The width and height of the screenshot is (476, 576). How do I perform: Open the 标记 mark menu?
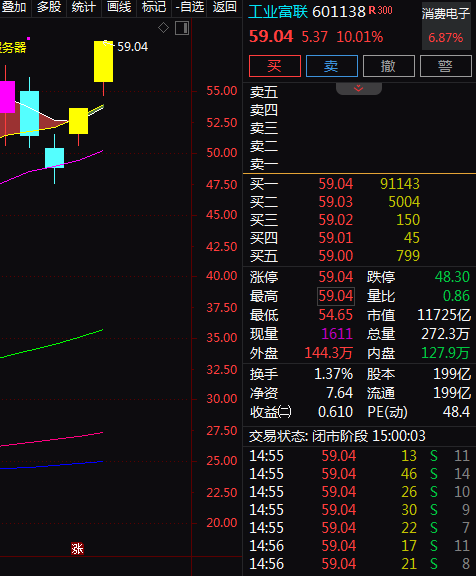(154, 7)
